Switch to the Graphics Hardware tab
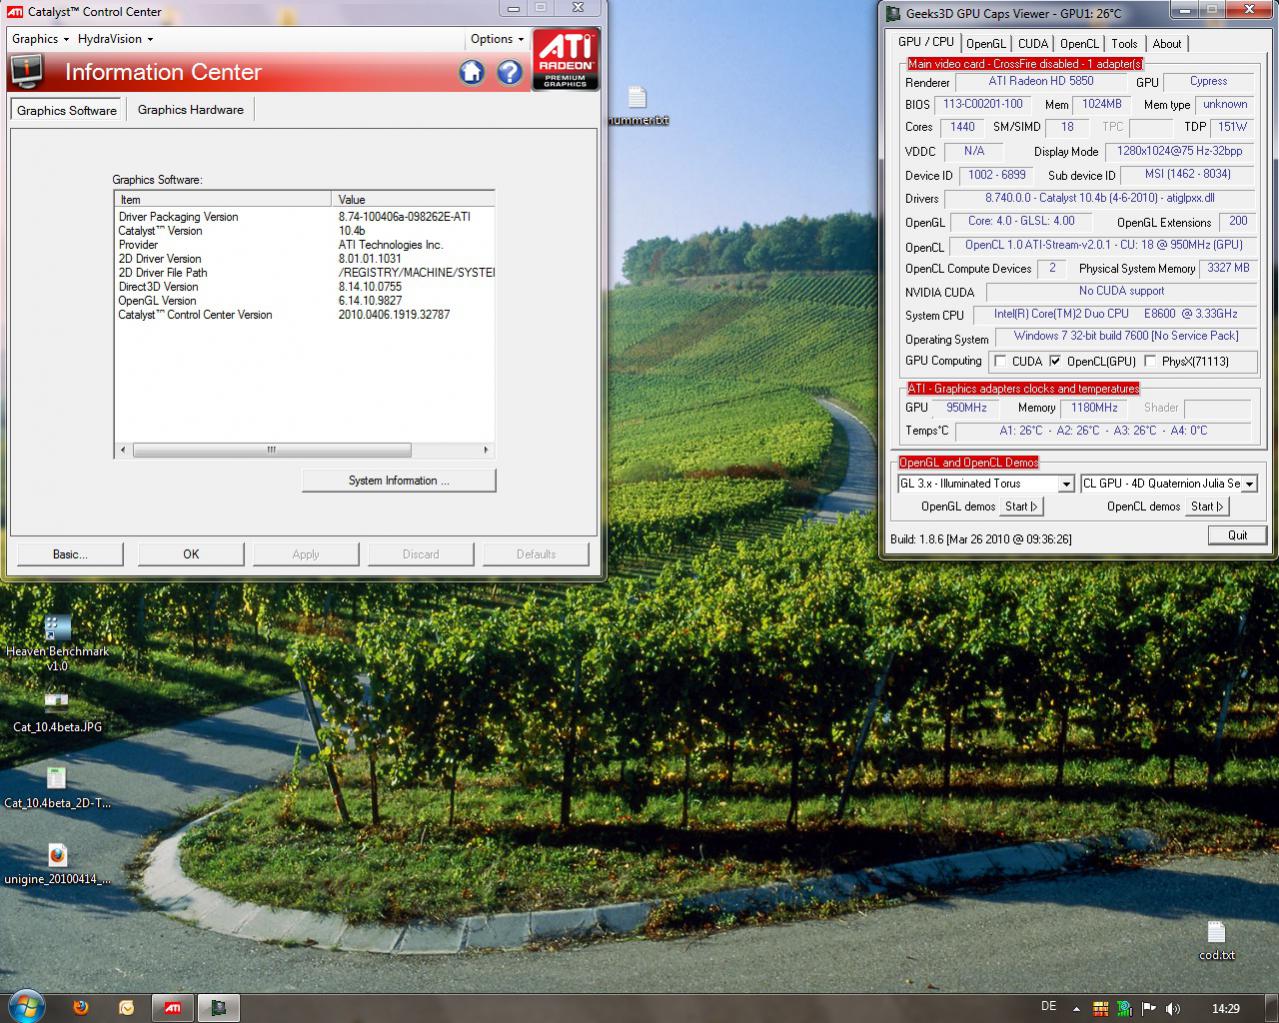The height and width of the screenshot is (1023, 1279). point(191,109)
